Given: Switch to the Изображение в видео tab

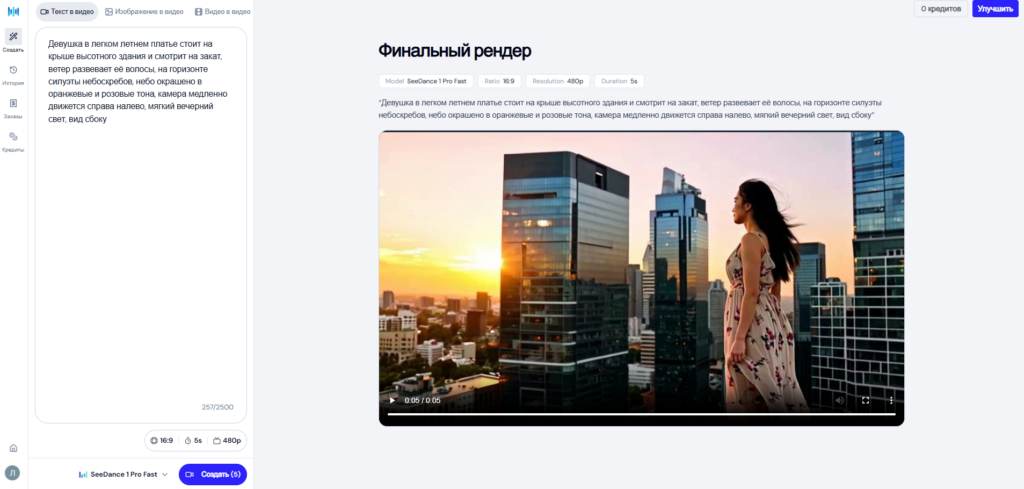Looking at the screenshot, I should pos(144,12).
